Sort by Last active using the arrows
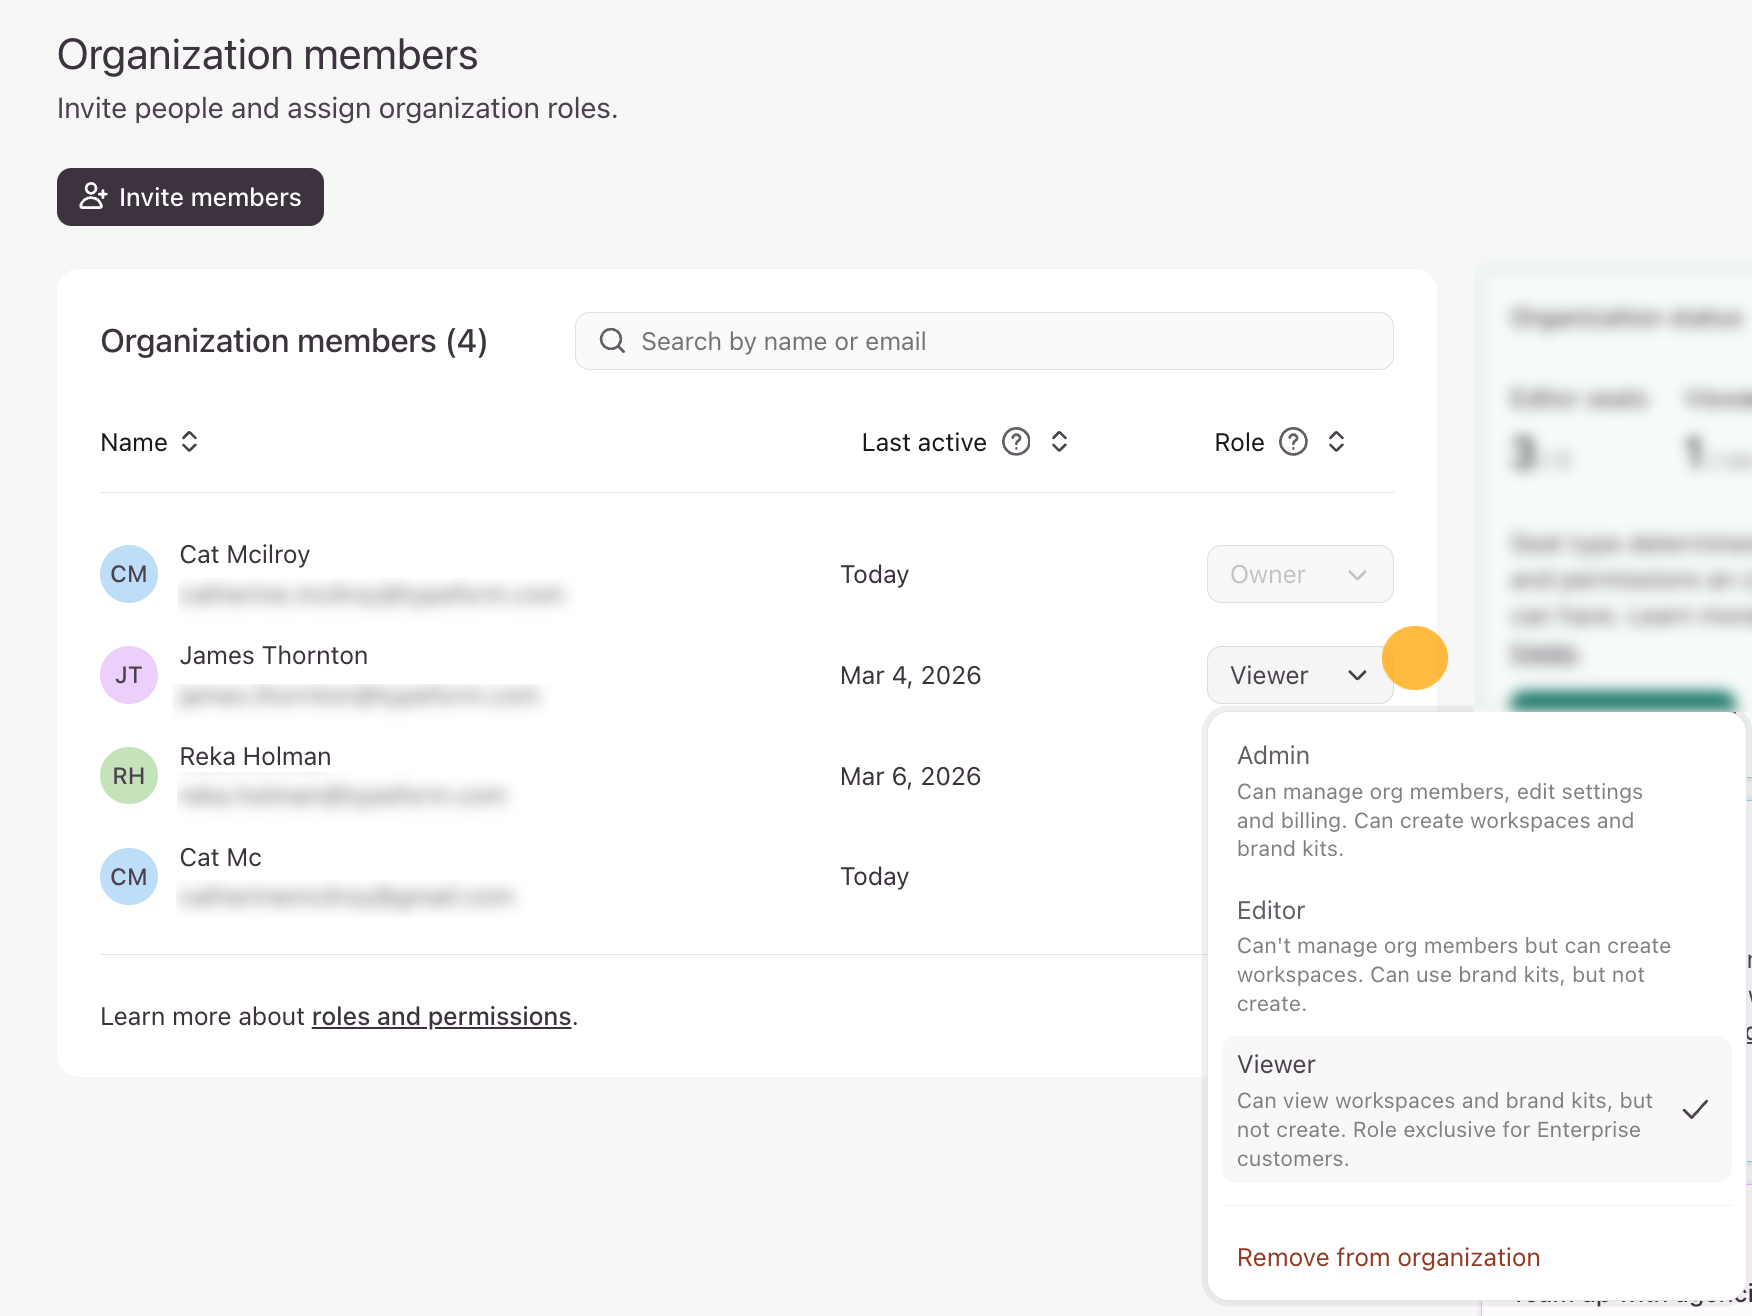This screenshot has height=1316, width=1752. (x=1059, y=442)
